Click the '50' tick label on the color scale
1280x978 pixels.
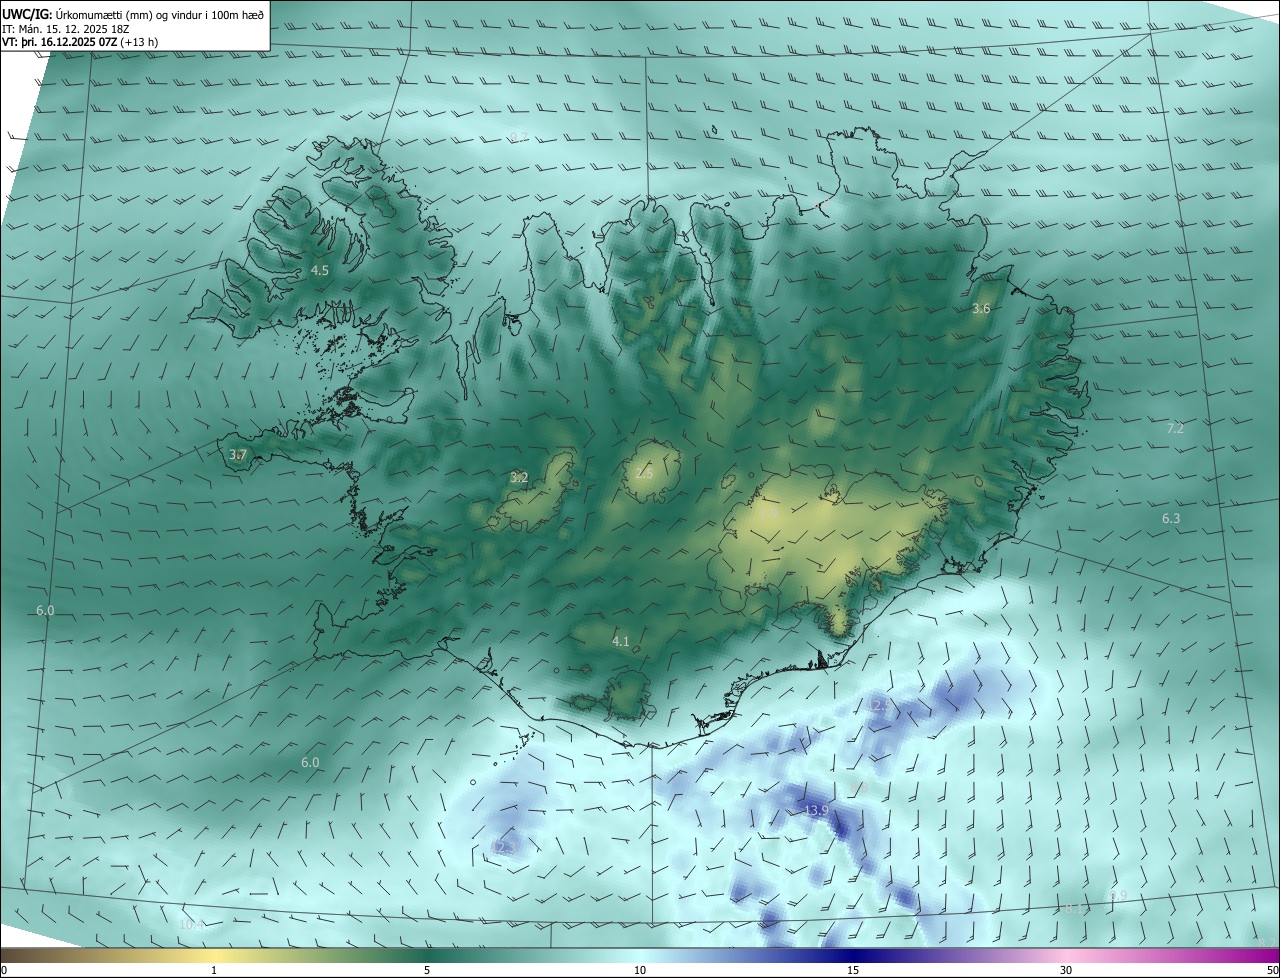click(1272, 971)
